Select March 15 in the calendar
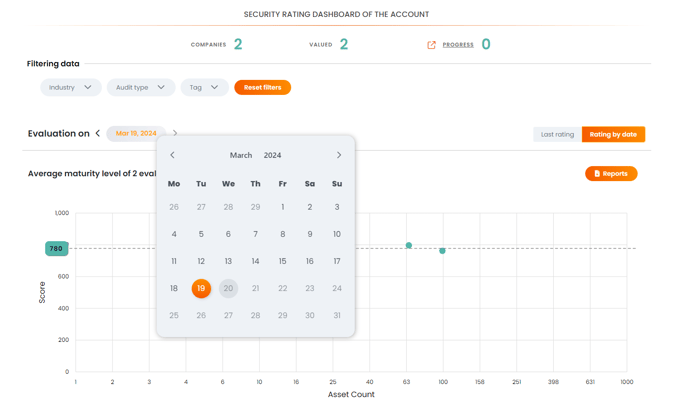 click(x=282, y=261)
